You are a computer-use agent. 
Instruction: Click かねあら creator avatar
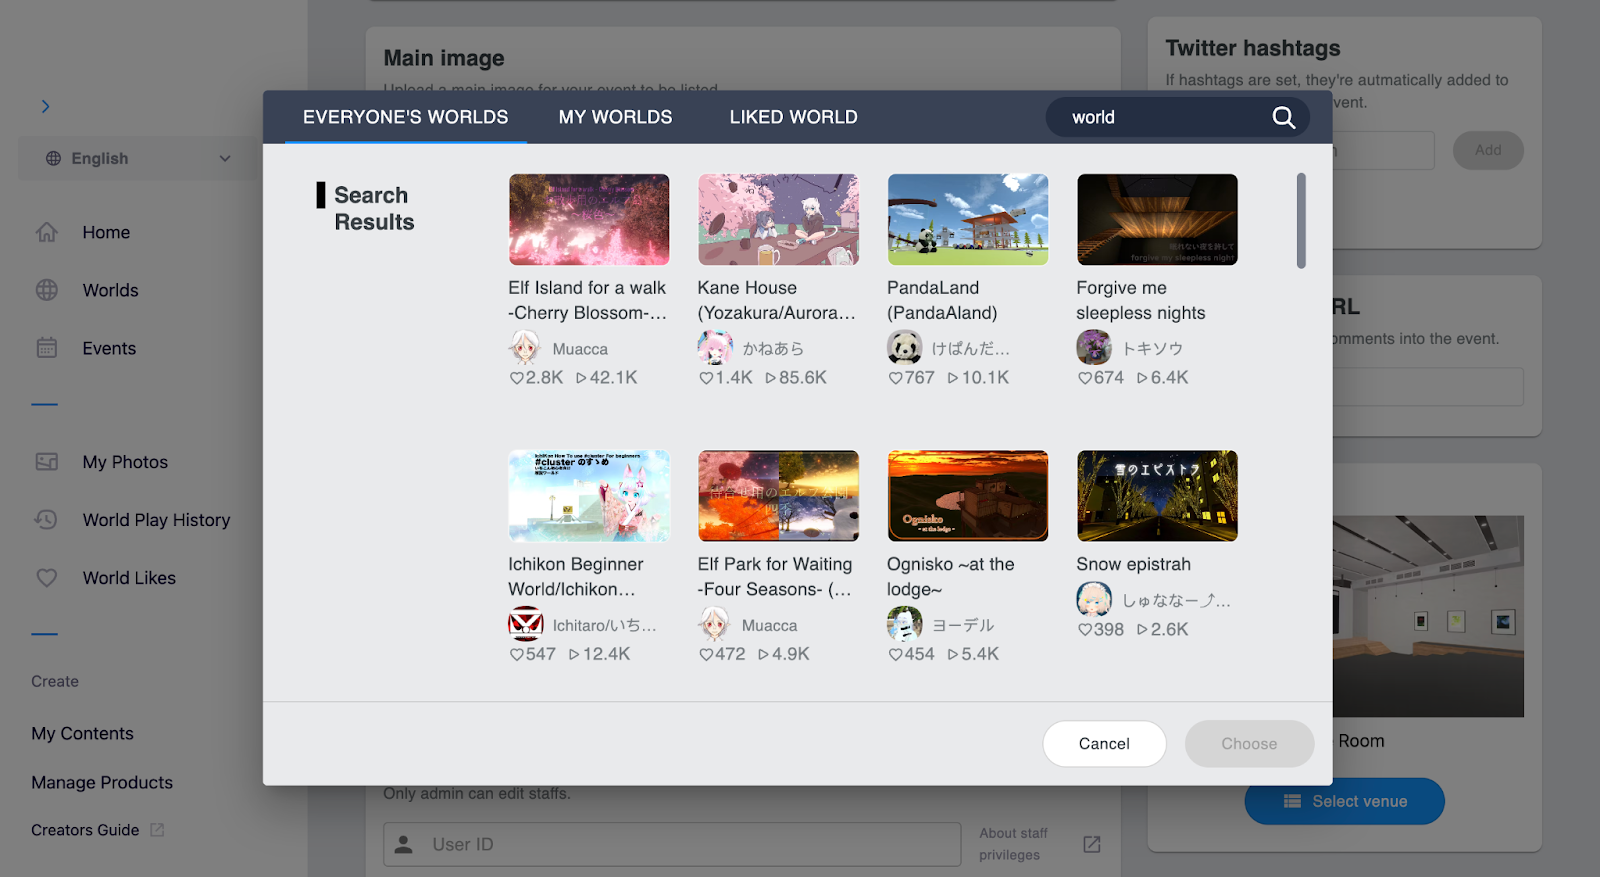coord(715,348)
